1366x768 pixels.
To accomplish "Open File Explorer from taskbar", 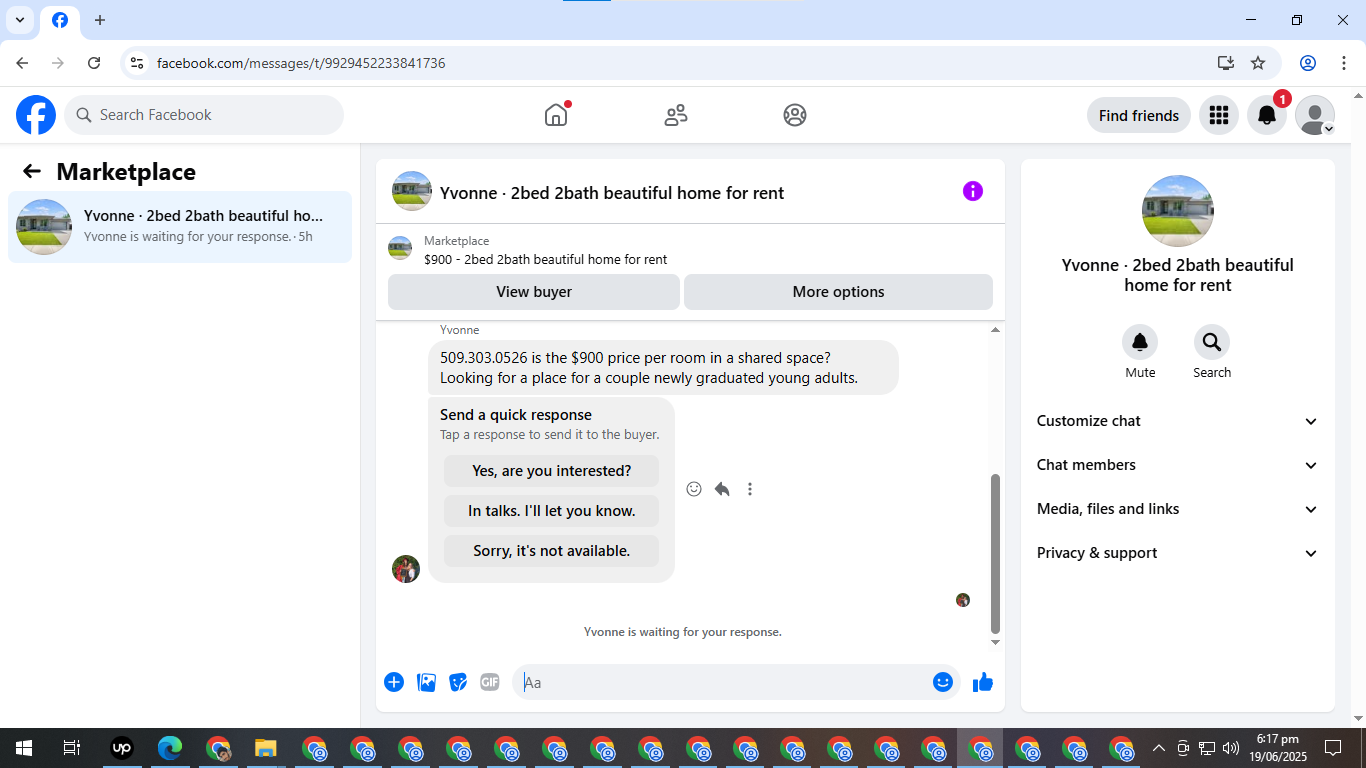I will pyautogui.click(x=265, y=748).
